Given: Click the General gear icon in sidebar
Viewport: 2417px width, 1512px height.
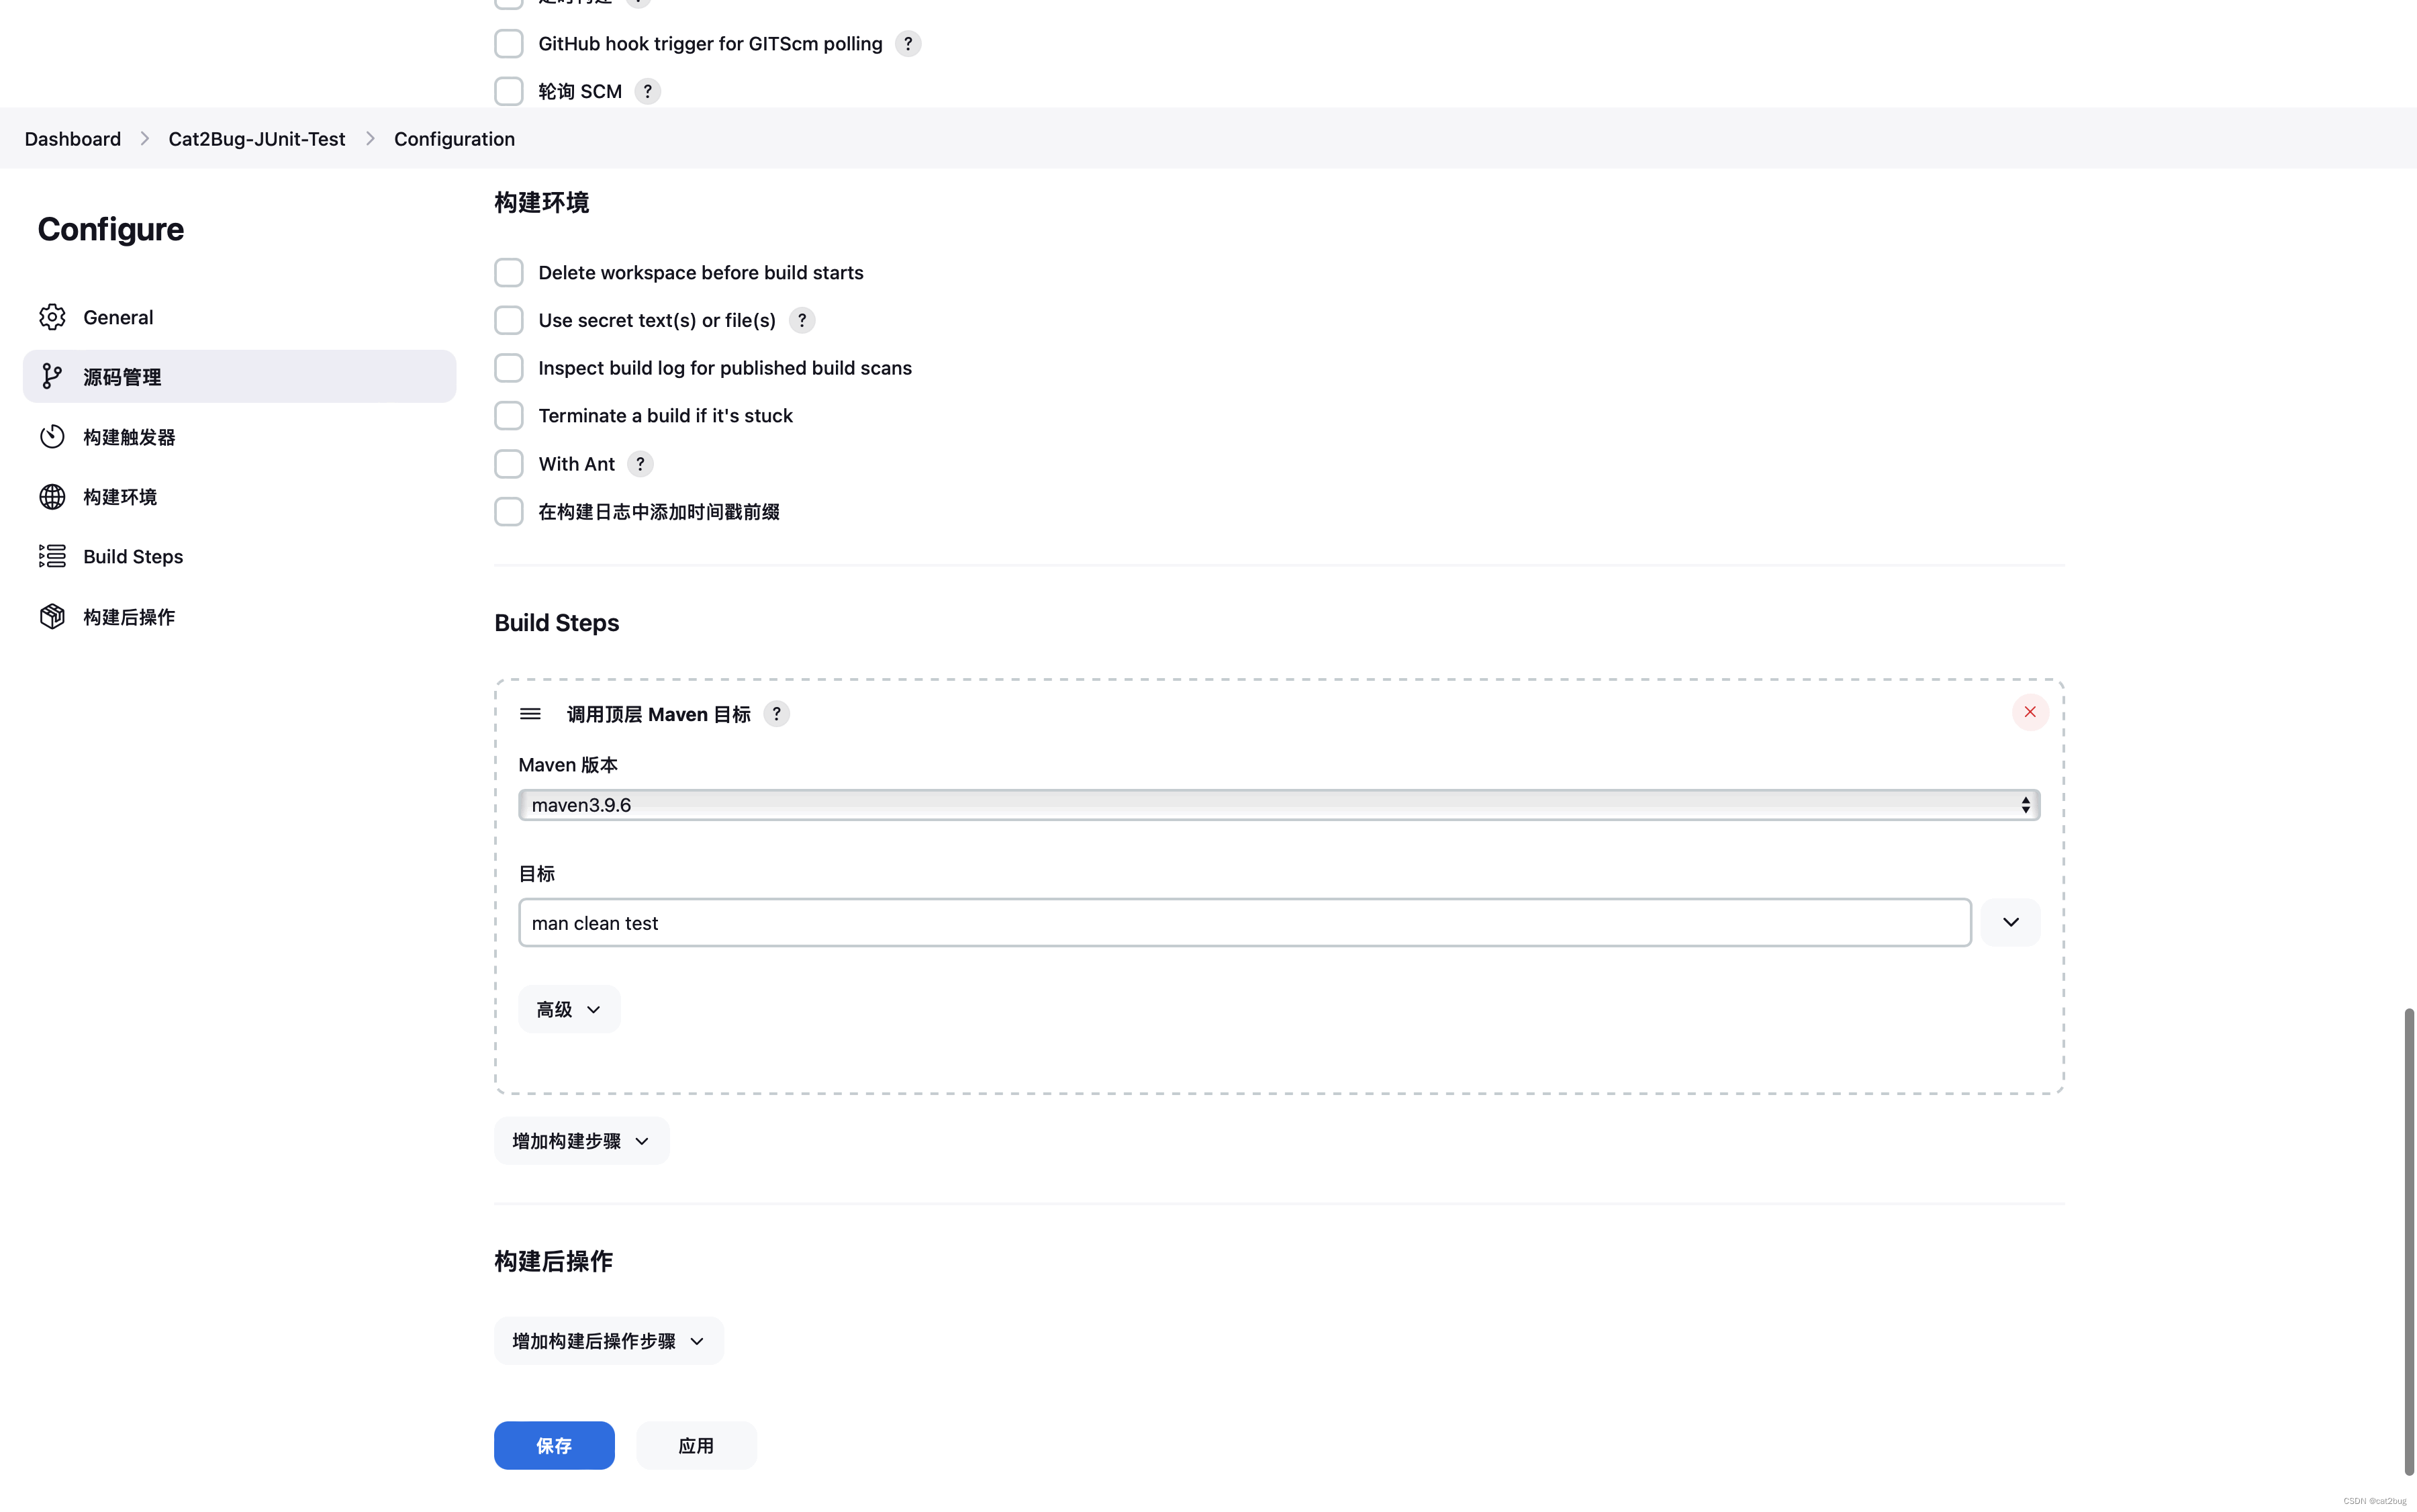Looking at the screenshot, I should tap(52, 317).
